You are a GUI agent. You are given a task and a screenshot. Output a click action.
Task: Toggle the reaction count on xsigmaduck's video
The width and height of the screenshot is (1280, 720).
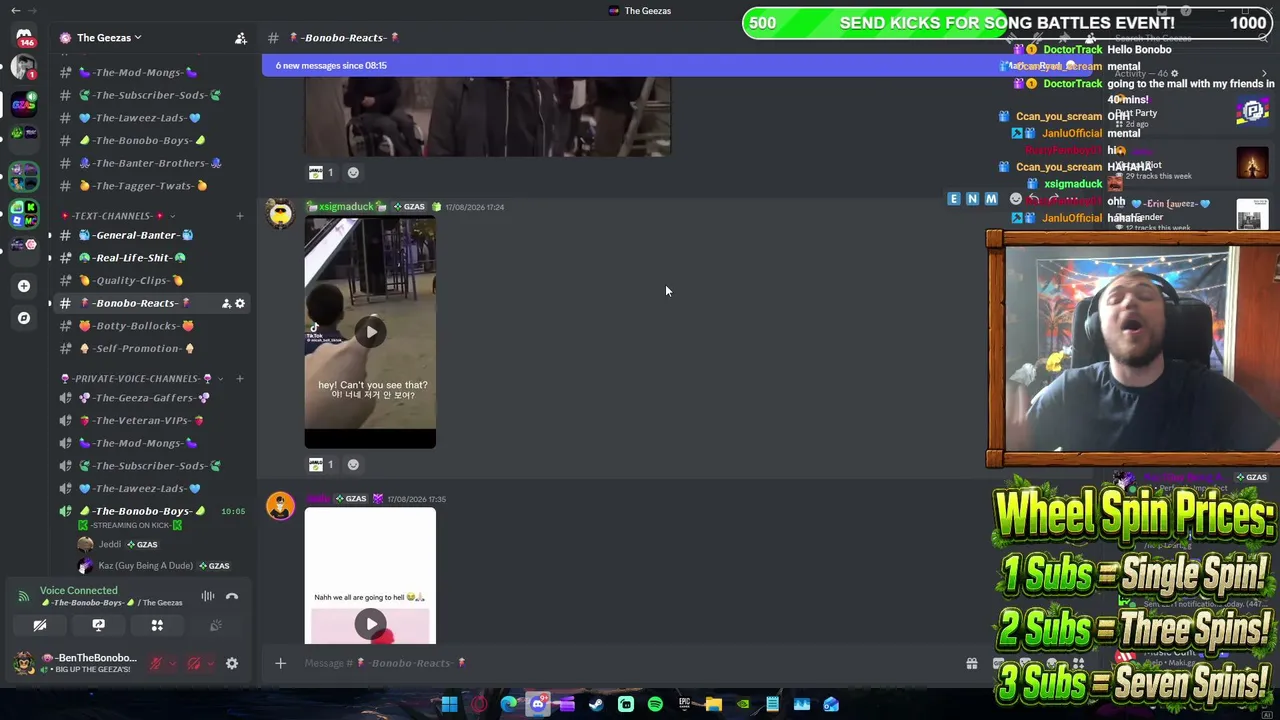pos(321,465)
